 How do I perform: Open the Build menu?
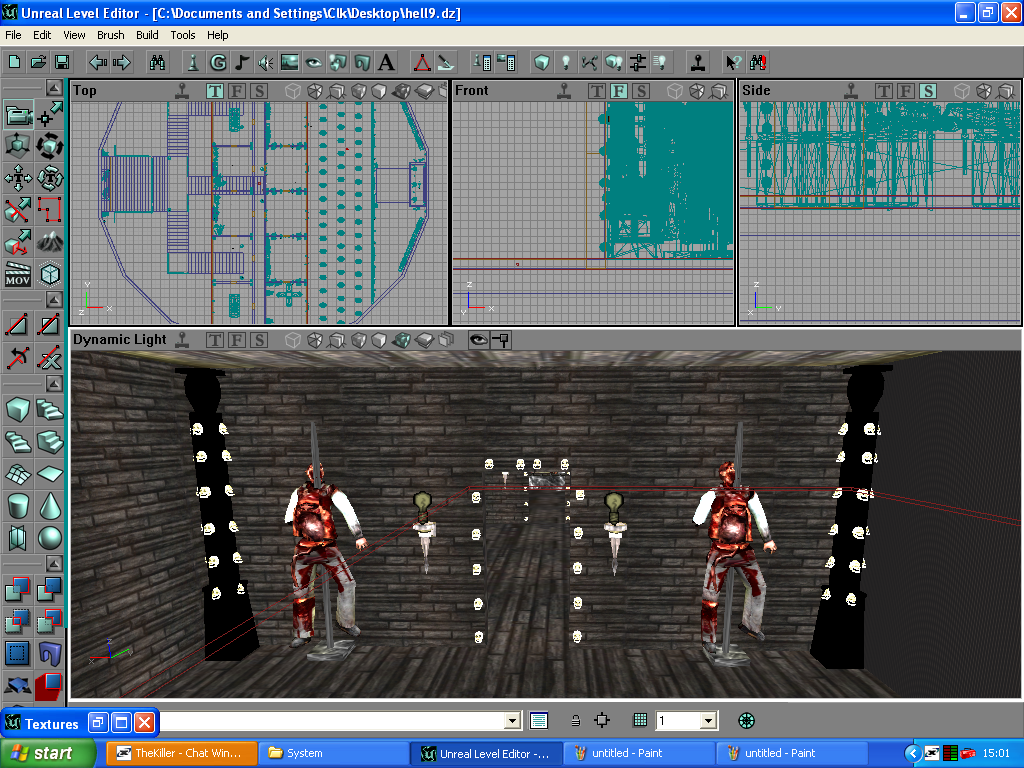[147, 35]
